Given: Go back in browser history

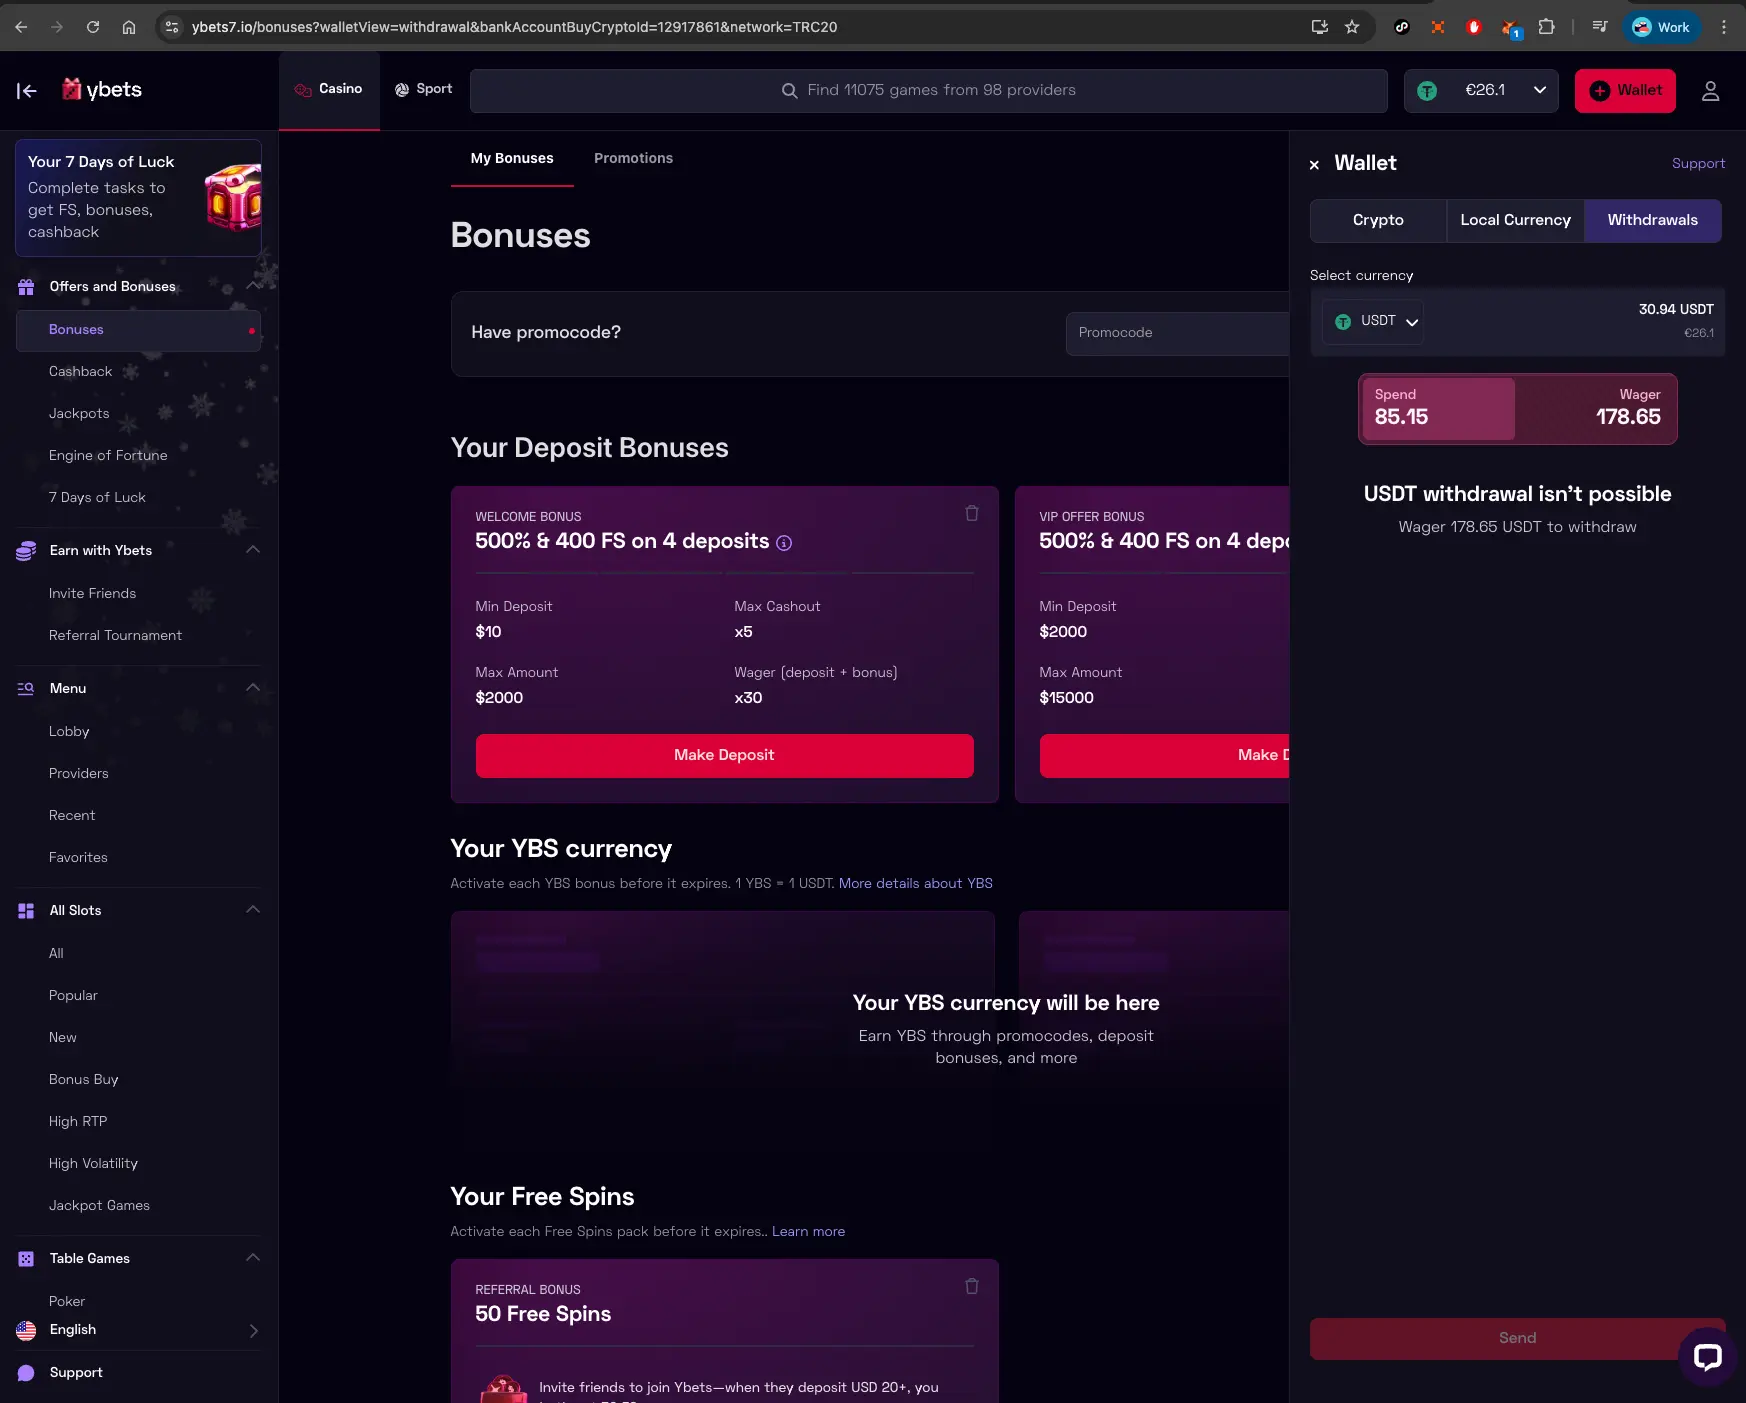Looking at the screenshot, I should pyautogui.click(x=21, y=27).
